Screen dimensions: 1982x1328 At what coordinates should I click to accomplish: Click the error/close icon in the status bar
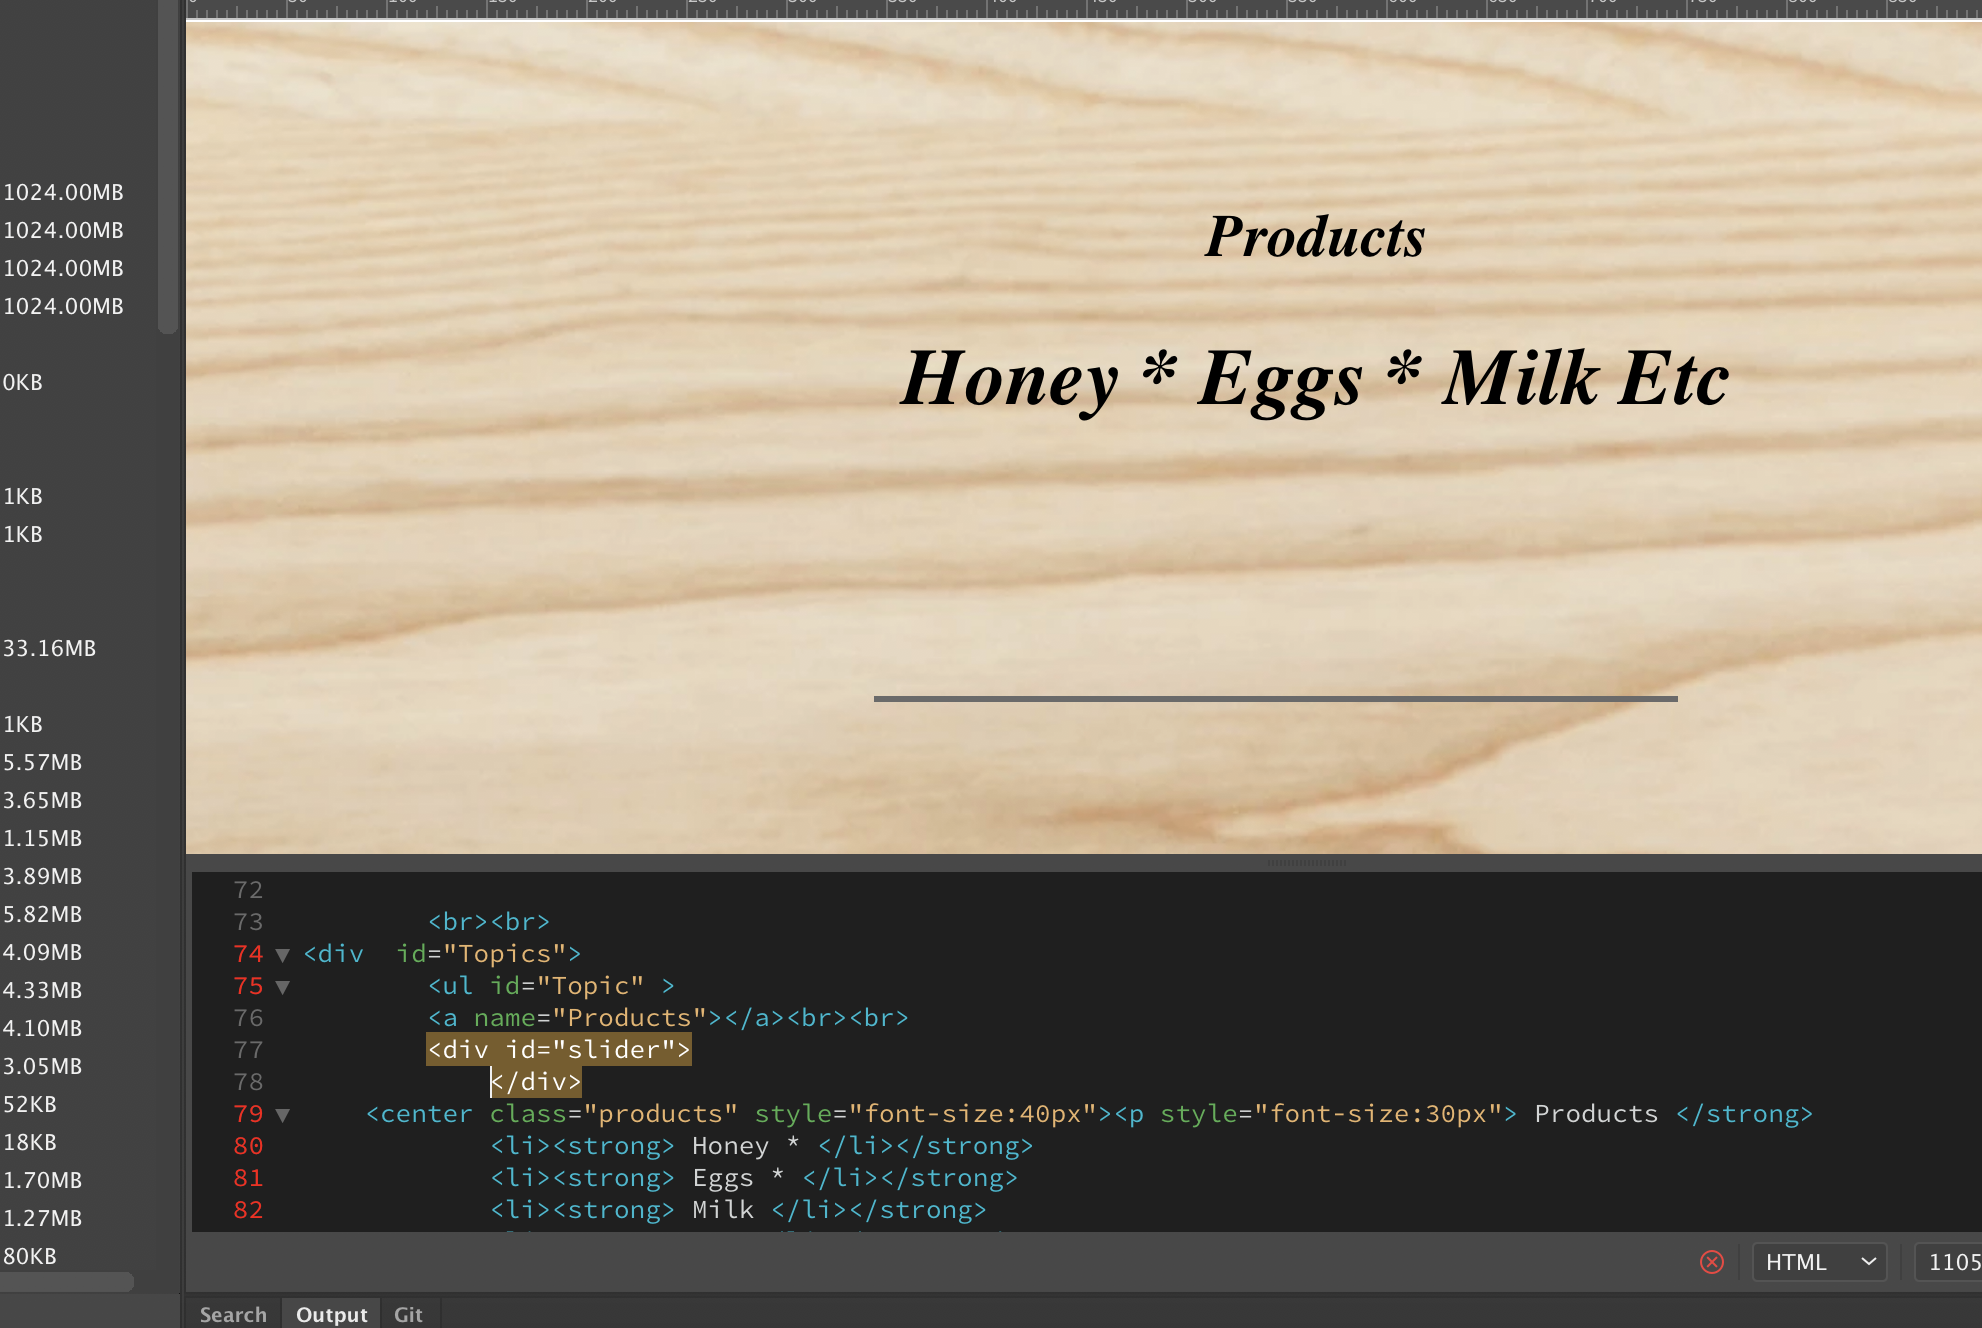1711,1260
